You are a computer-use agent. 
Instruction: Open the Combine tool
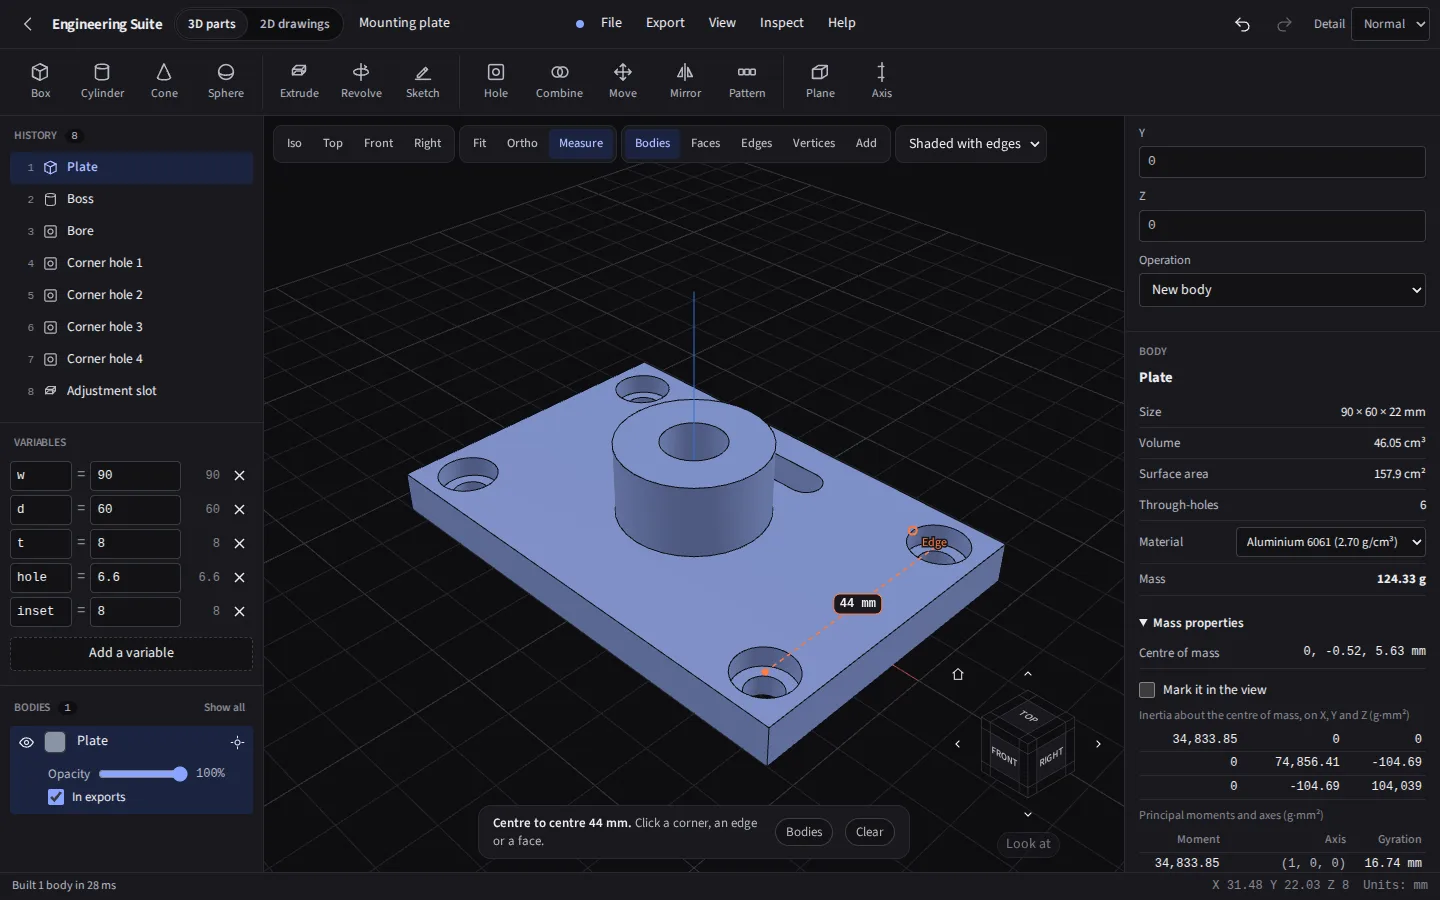pos(559,81)
